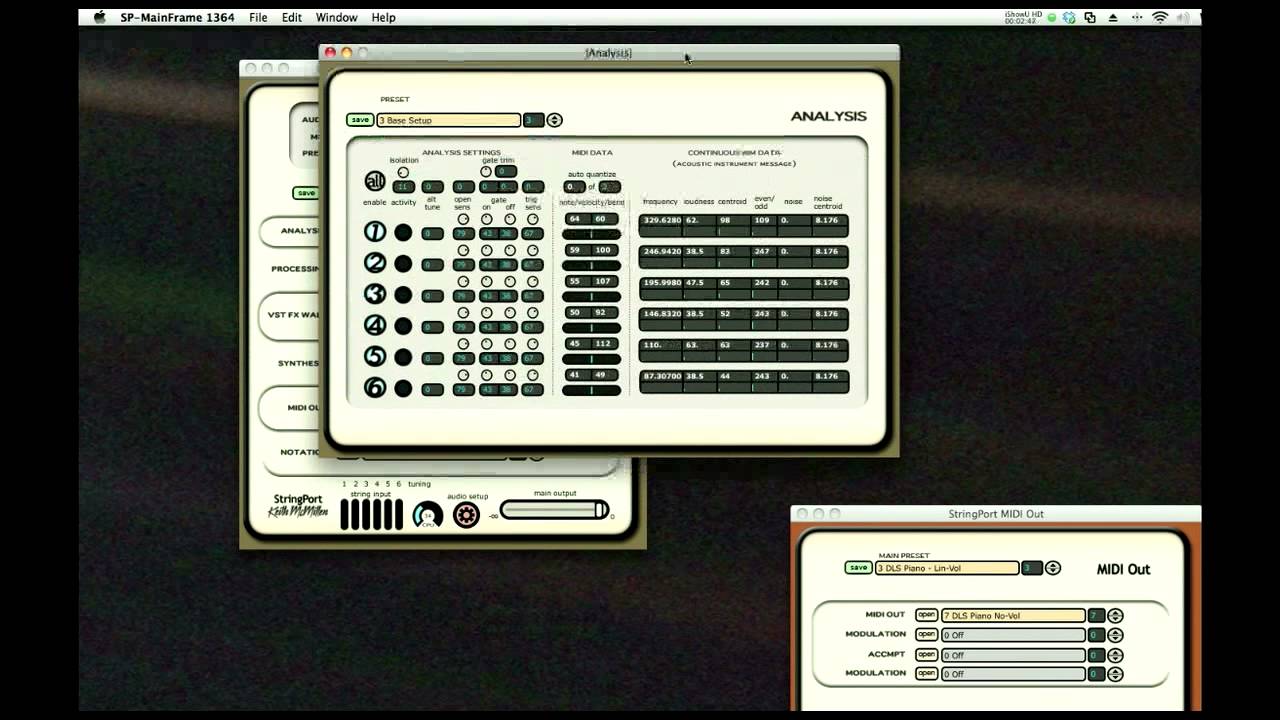
Task: Click string 1 trig sens knob
Action: pos(533,219)
